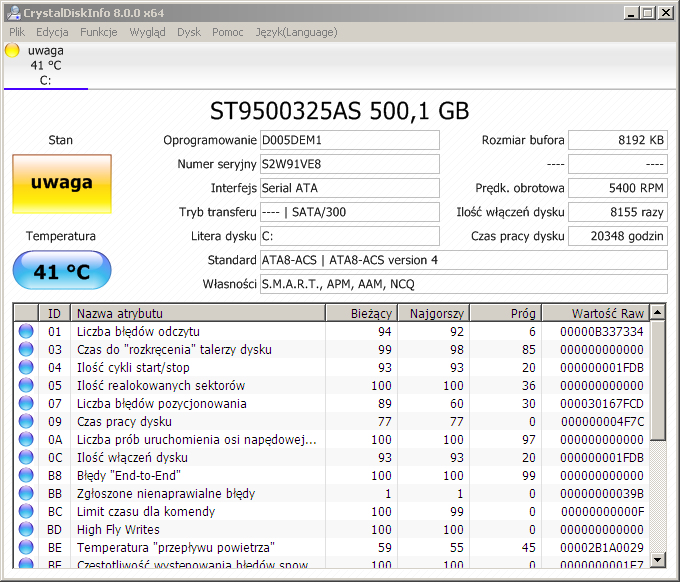
Task: Click the blue status orb for attribute 07
Action: click(x=26, y=403)
